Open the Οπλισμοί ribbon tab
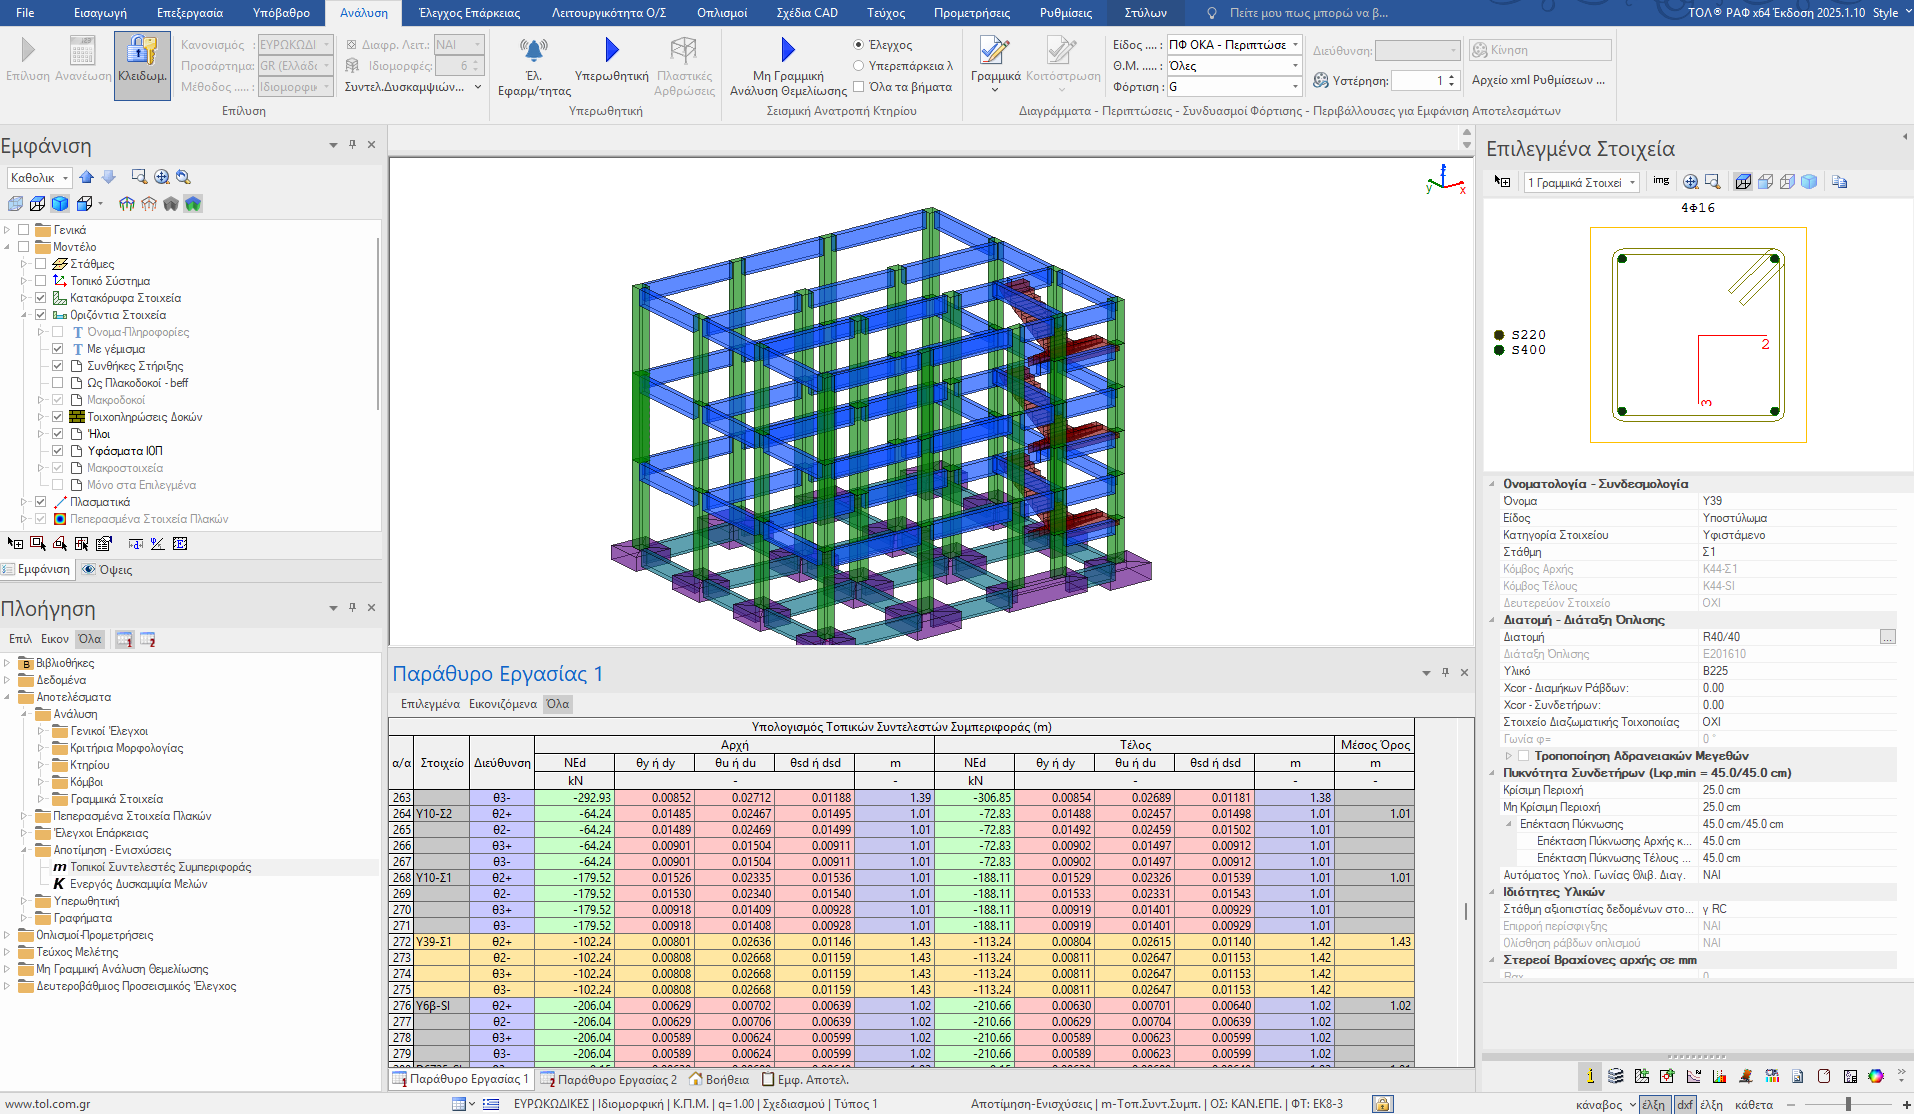The width and height of the screenshot is (1914, 1114). click(x=722, y=13)
